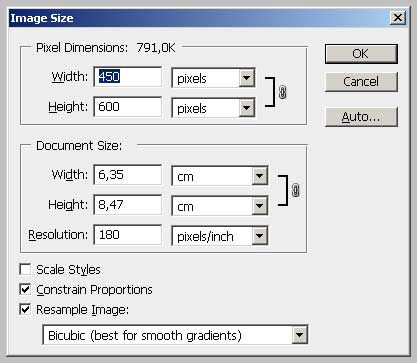Toggle the Scale Styles checkbox
The width and height of the screenshot is (417, 363).
tap(25, 269)
